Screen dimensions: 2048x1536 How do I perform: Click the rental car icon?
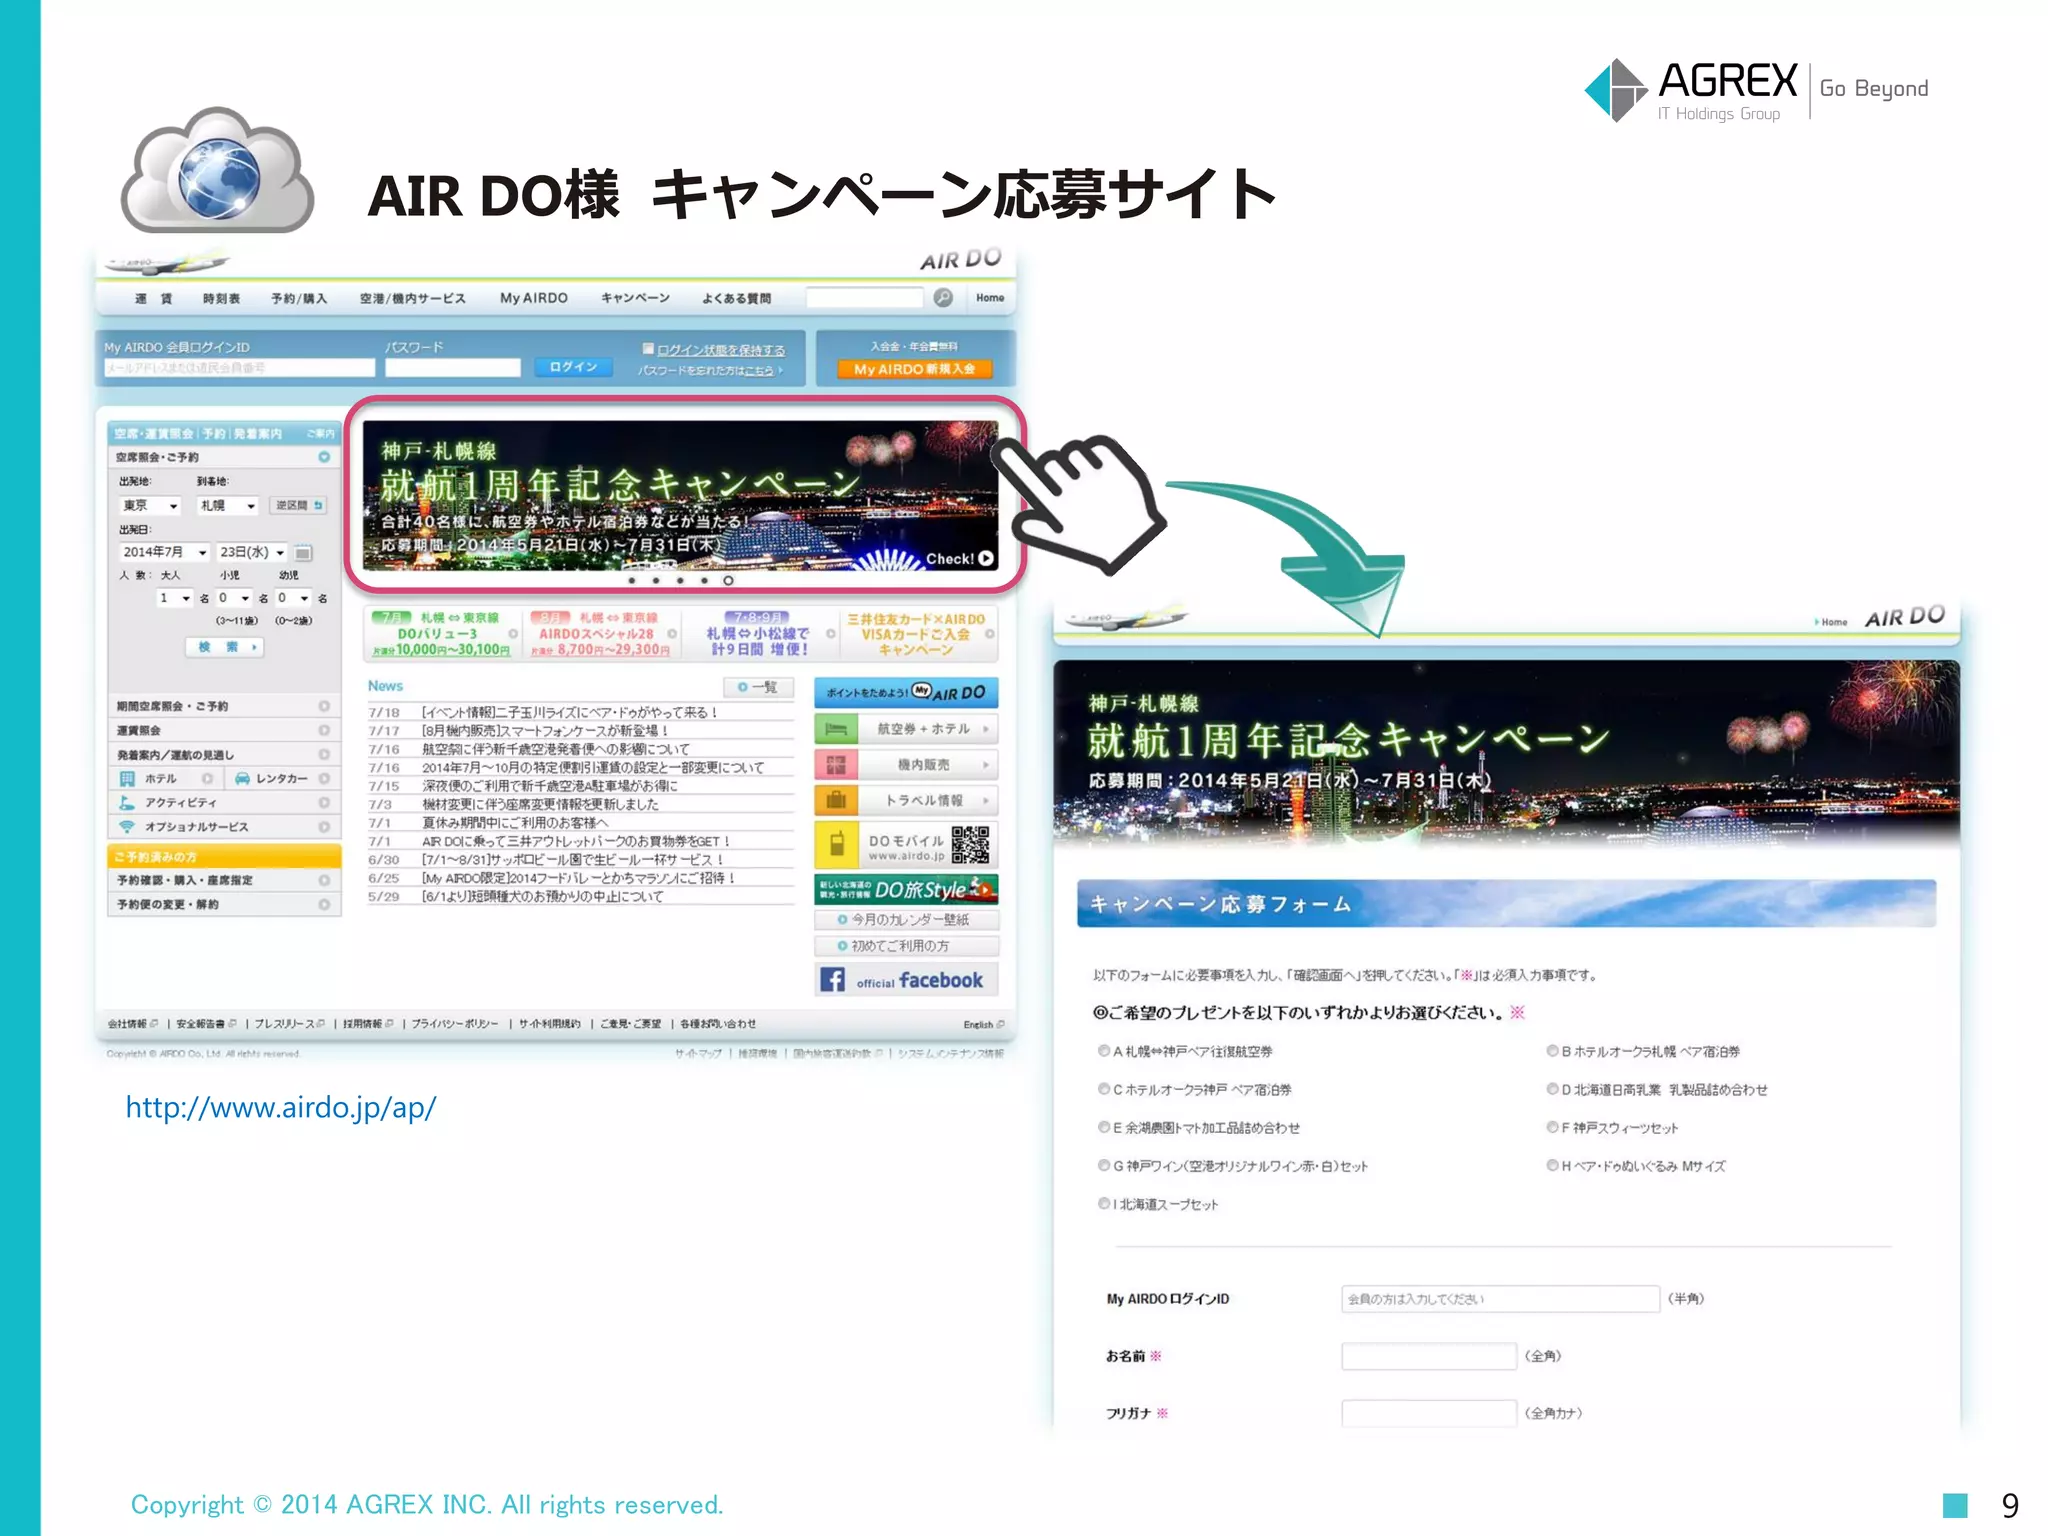click(x=242, y=778)
